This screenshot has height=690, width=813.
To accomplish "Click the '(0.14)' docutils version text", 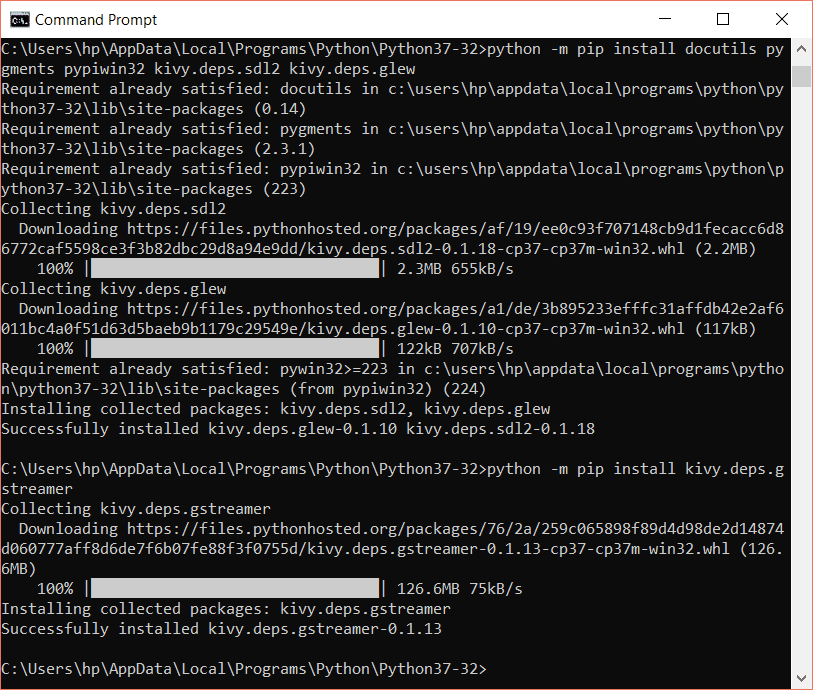I will (x=280, y=109).
